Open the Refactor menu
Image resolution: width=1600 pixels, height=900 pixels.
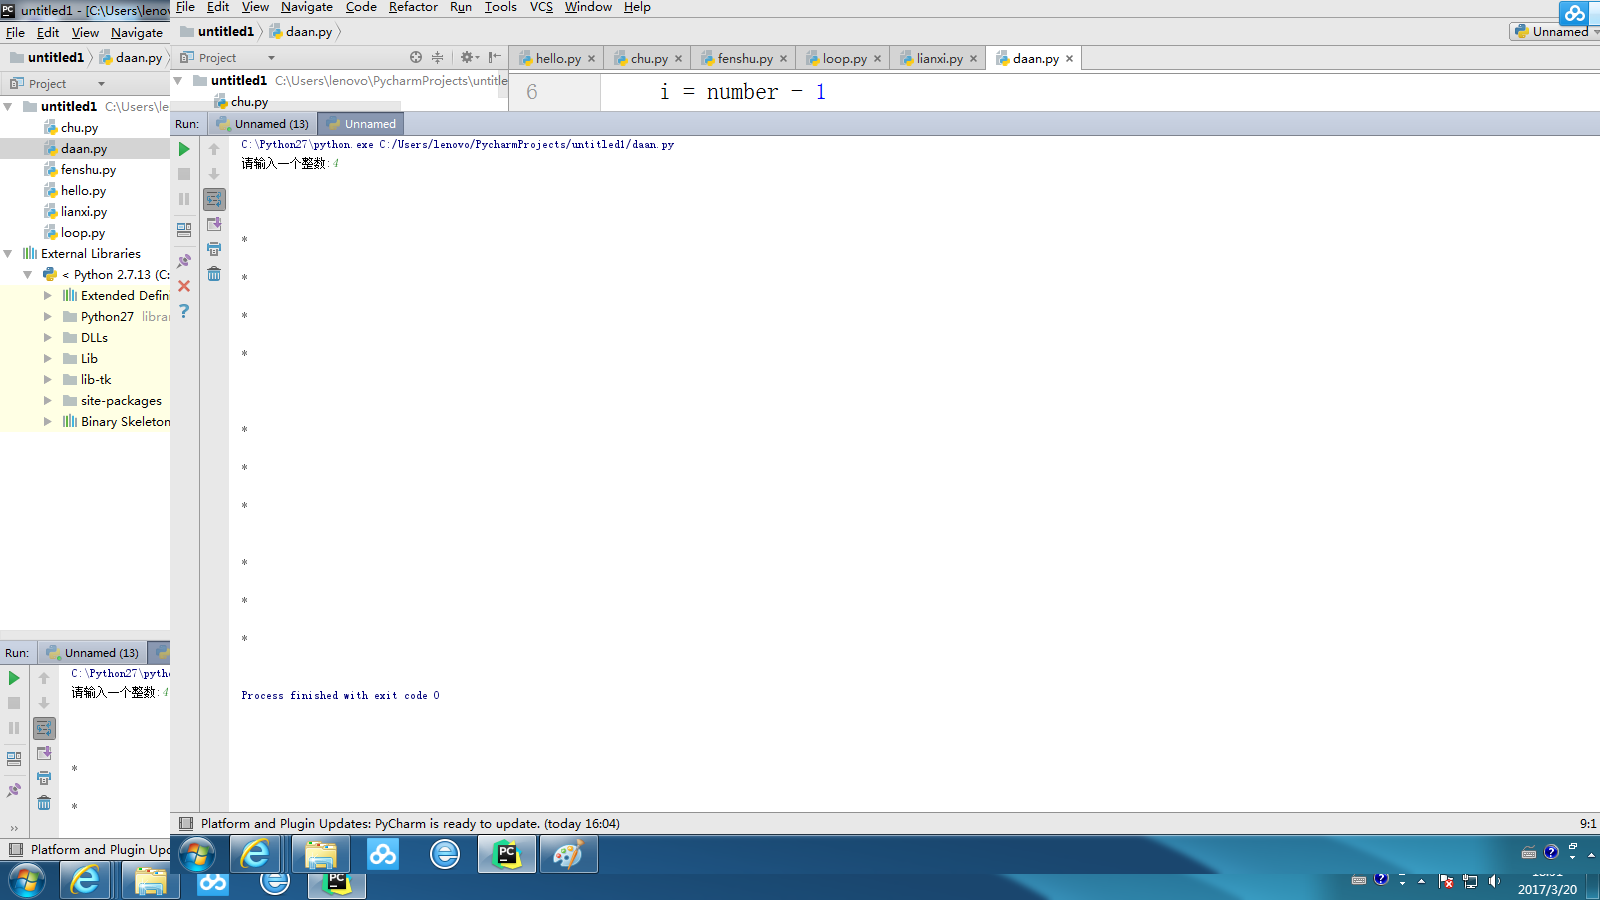413,7
